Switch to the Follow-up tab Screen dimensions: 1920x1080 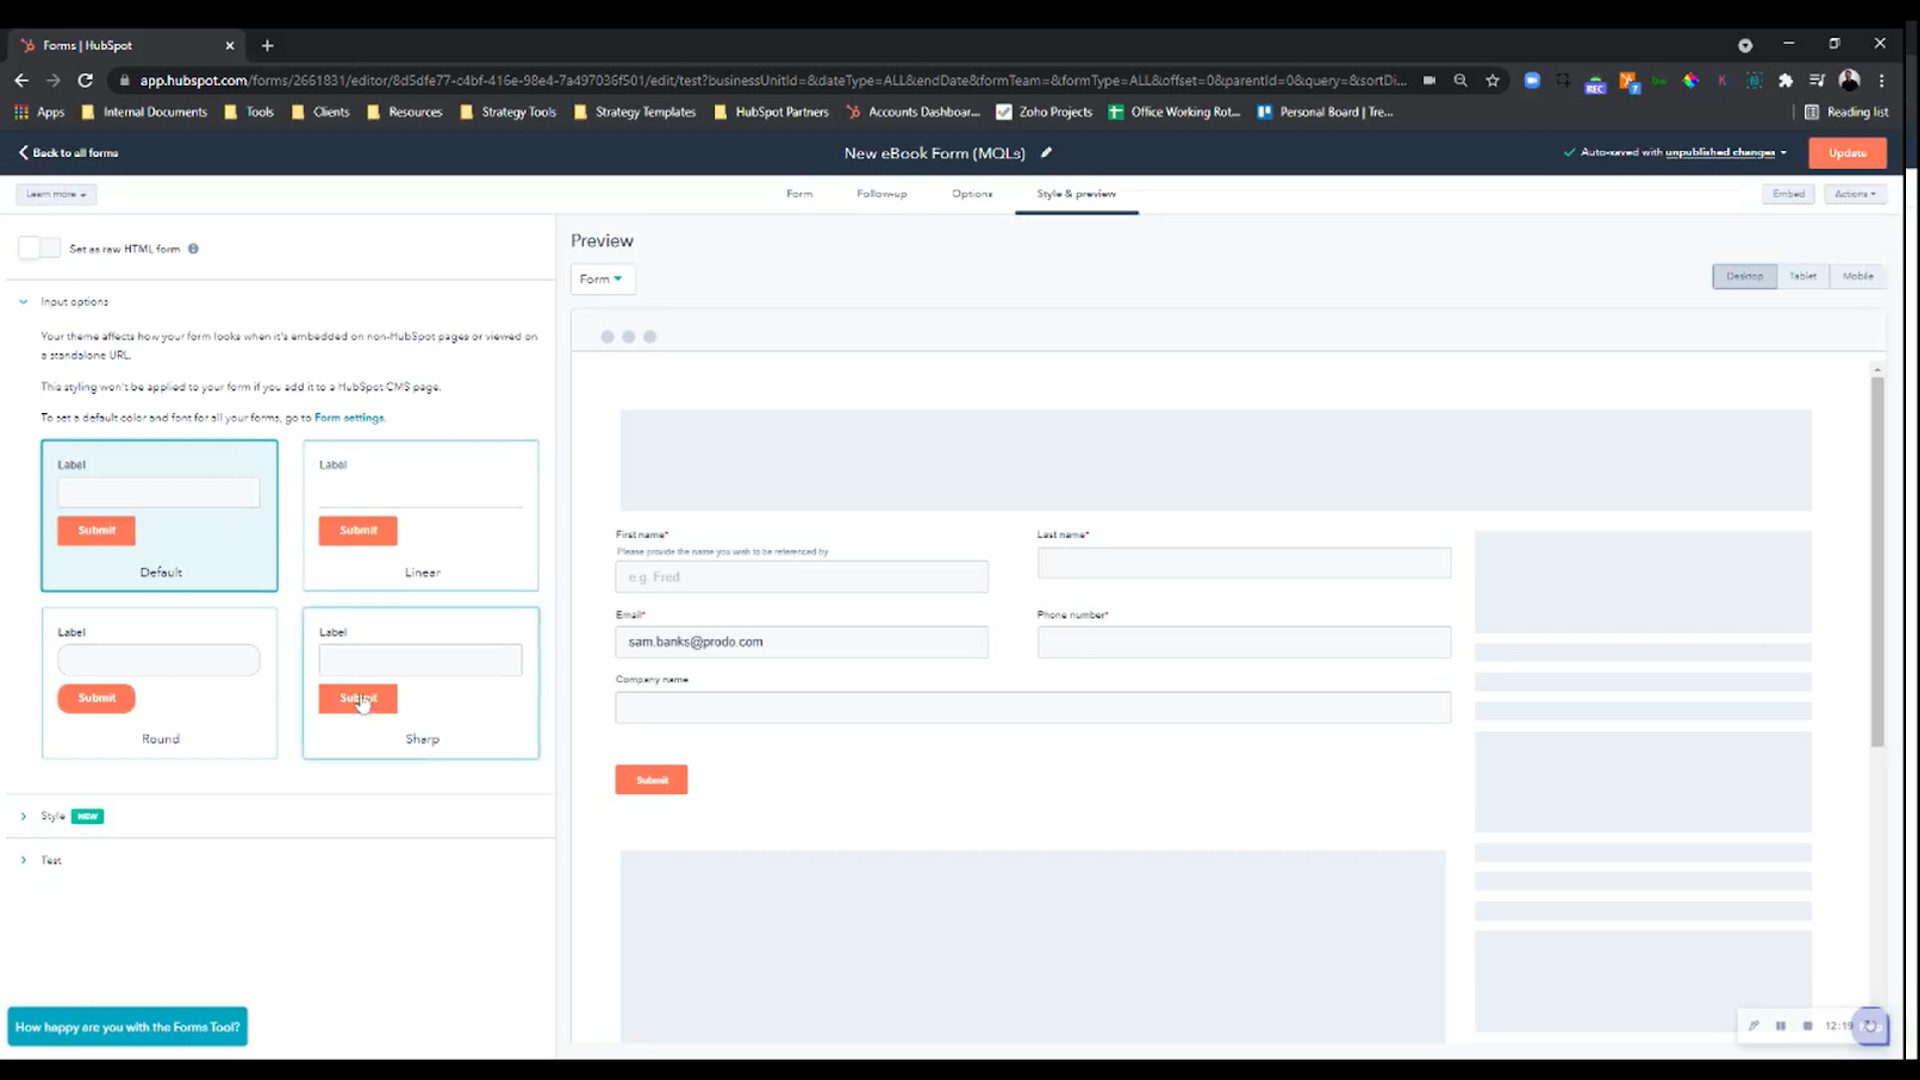tap(882, 194)
